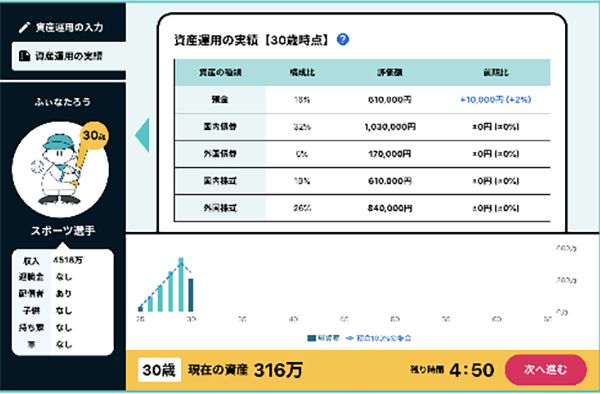The width and height of the screenshot is (600, 394).
Task: Click the blue question mark help icon
Action: pos(342,39)
